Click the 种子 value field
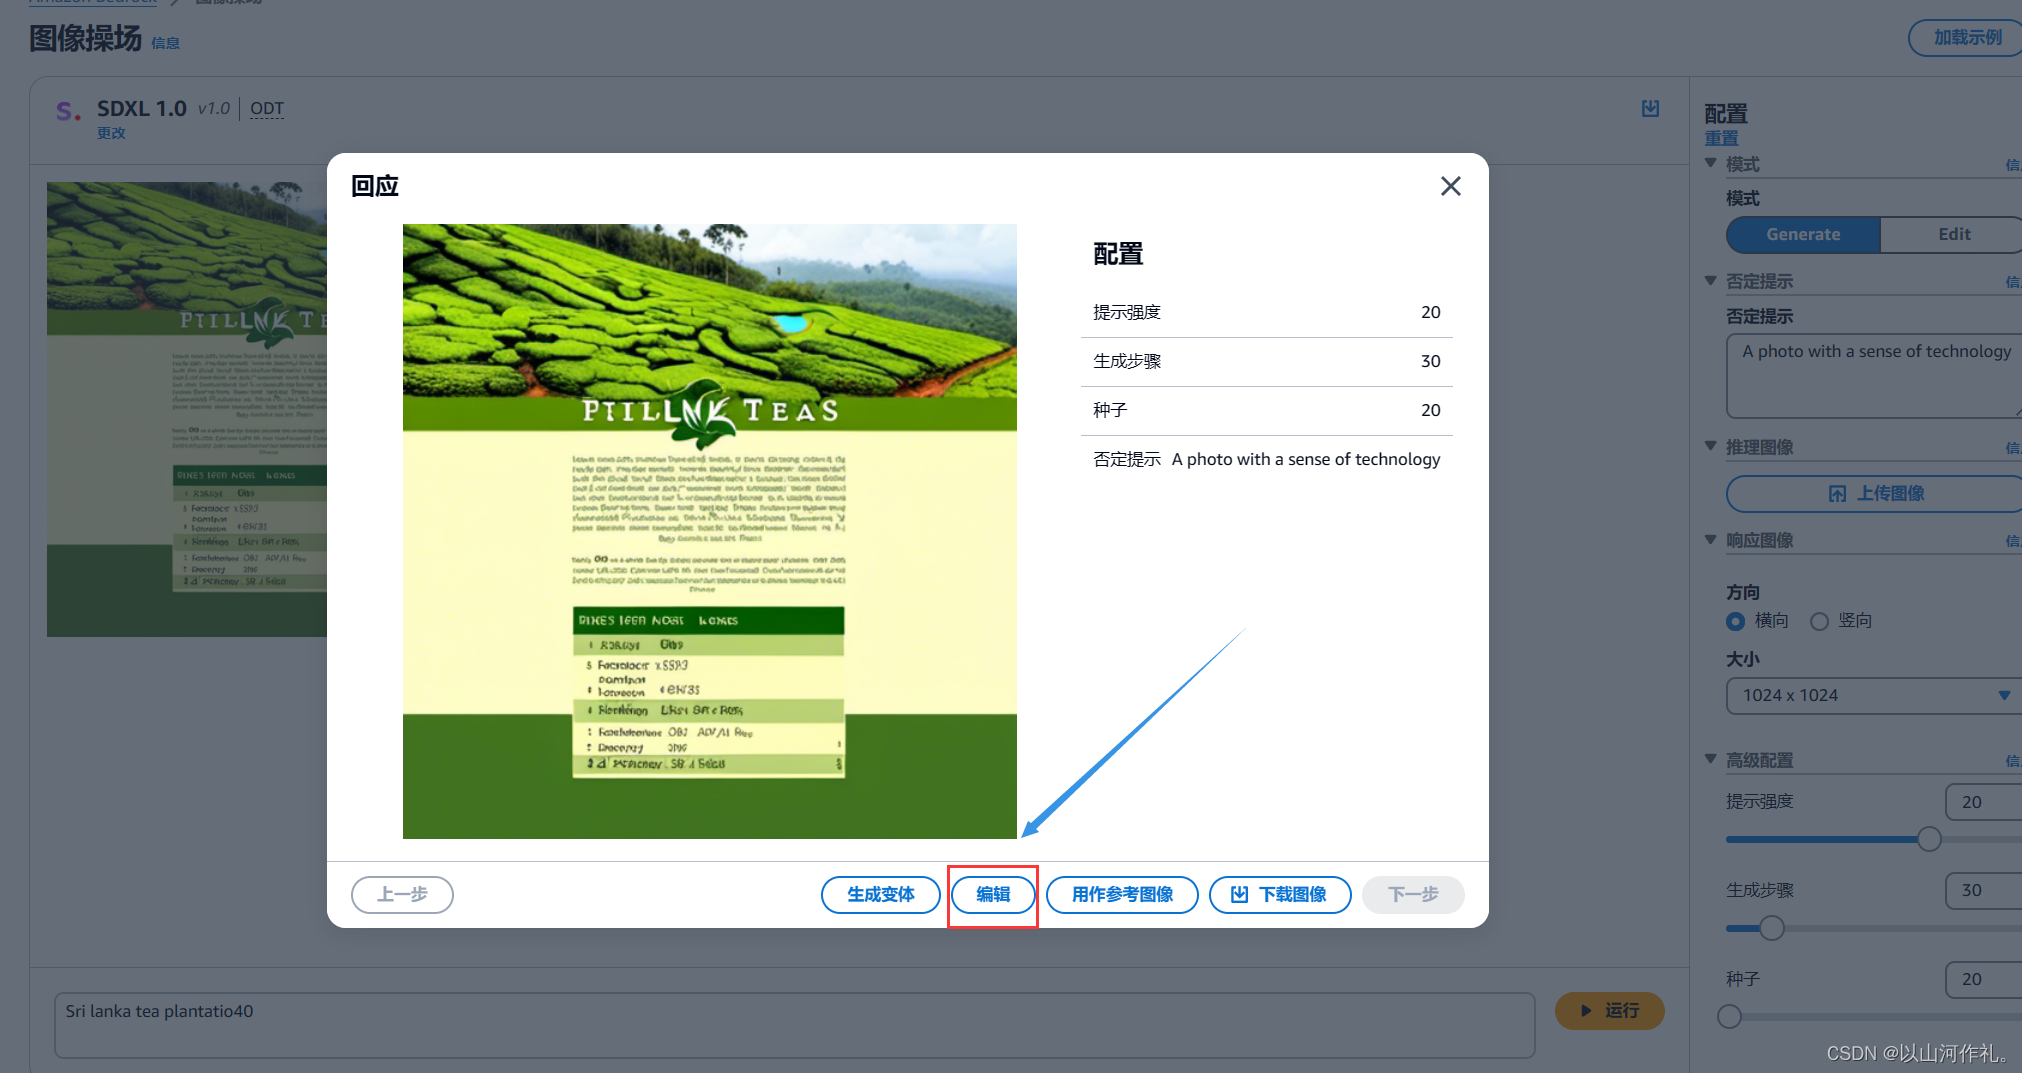Viewport: 2022px width, 1073px height. pos(1984,979)
